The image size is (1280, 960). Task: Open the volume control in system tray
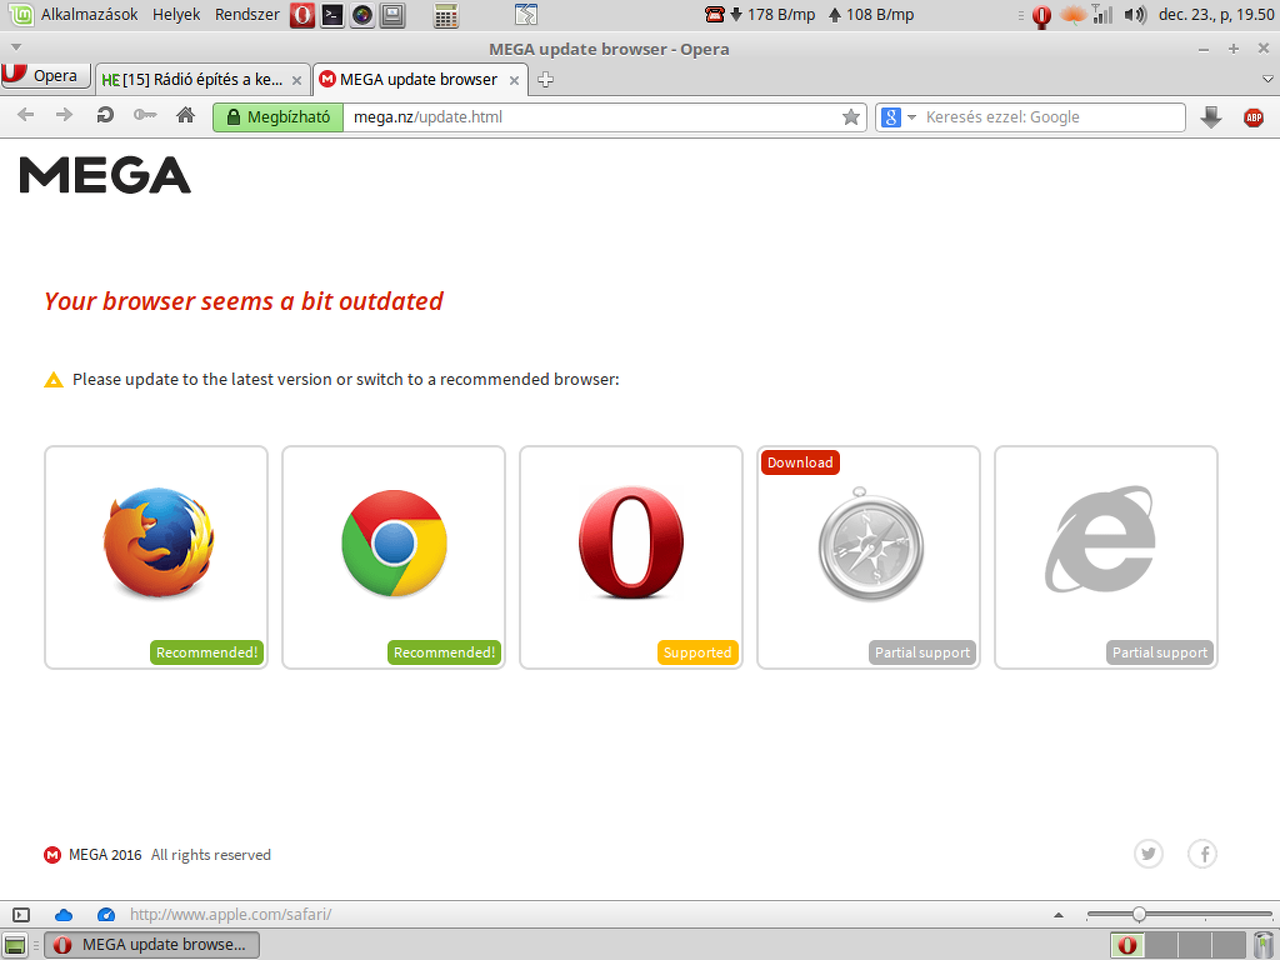1135,15
